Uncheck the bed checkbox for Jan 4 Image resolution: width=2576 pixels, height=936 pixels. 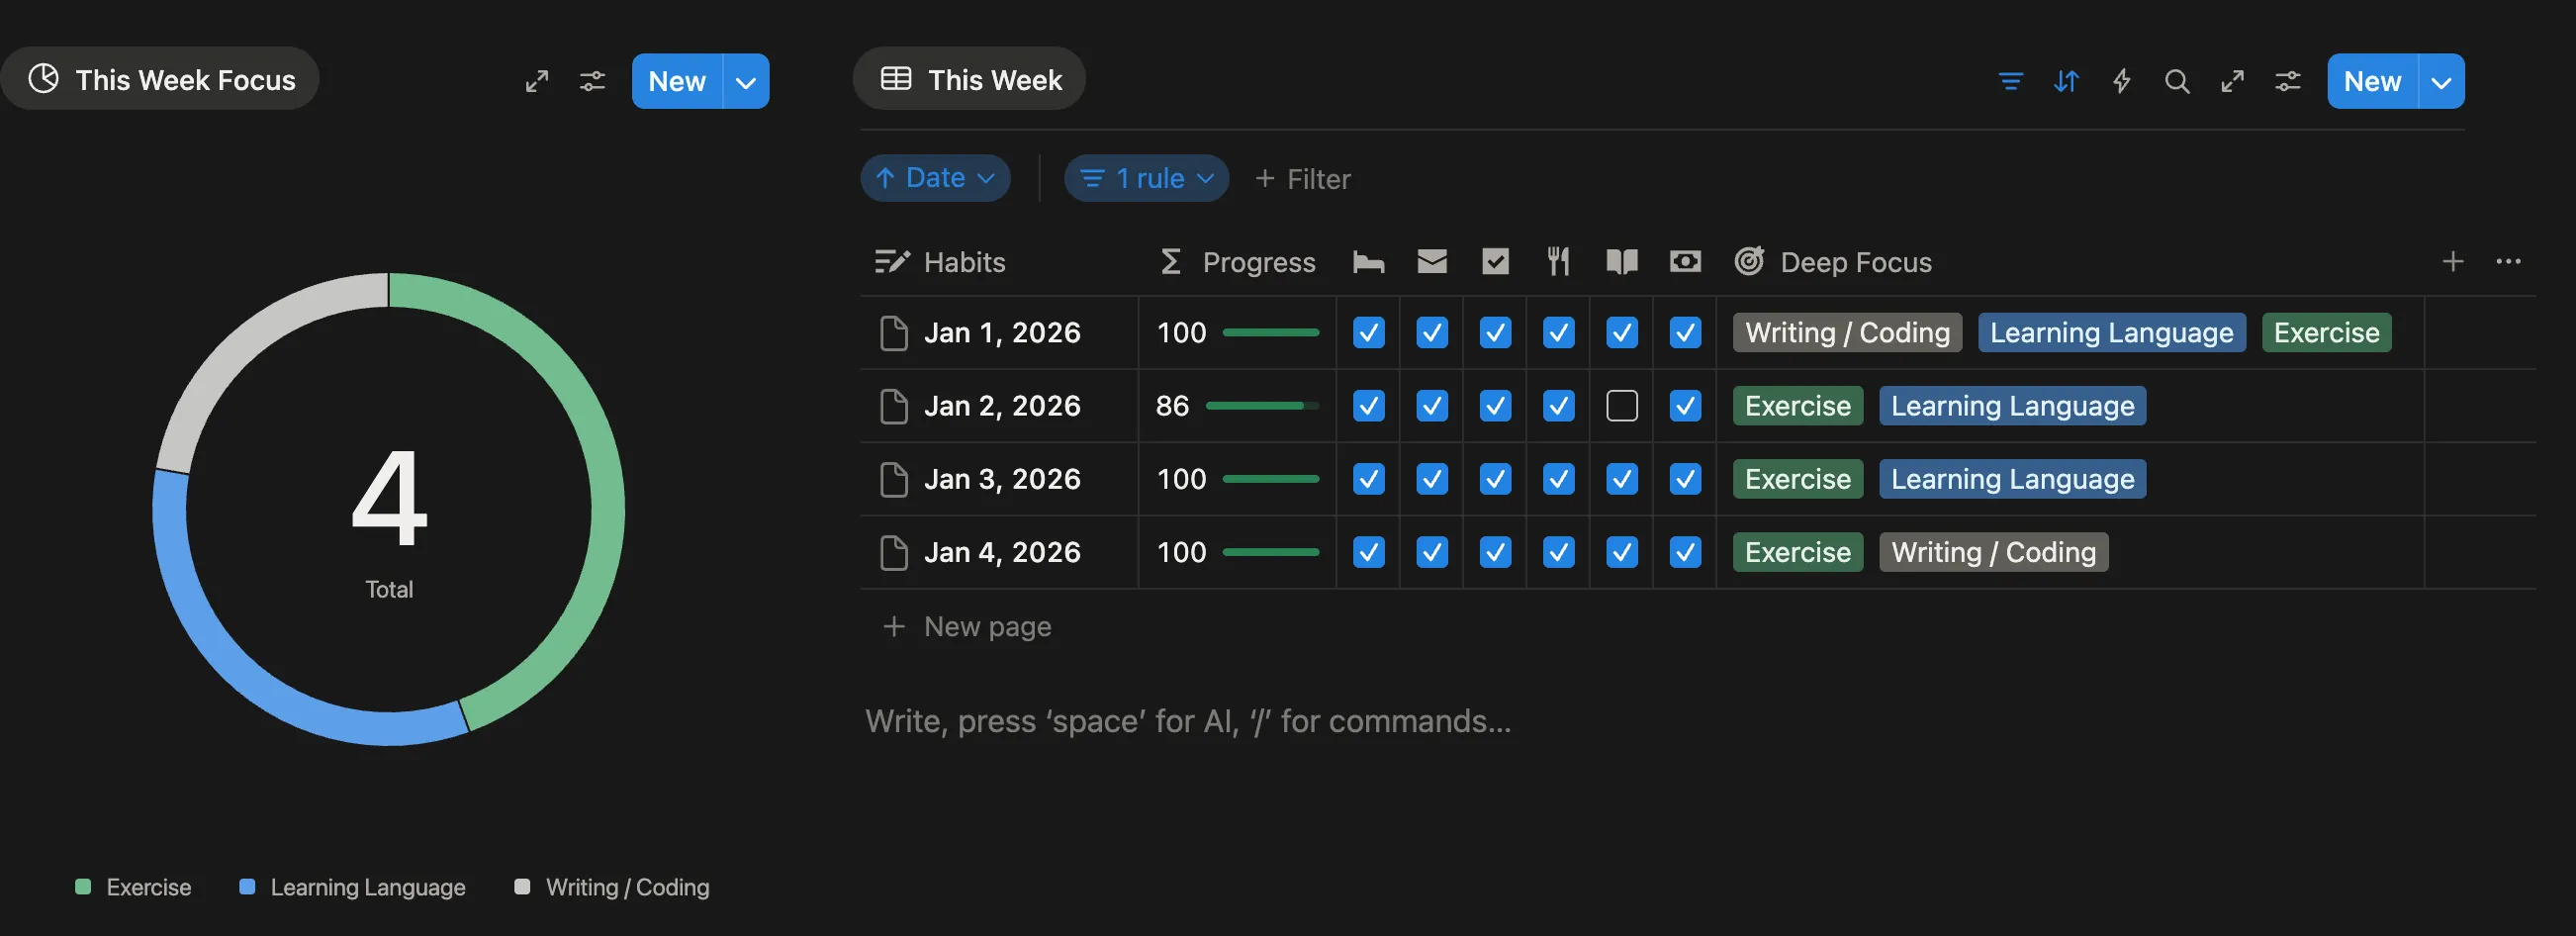pyautogui.click(x=1368, y=552)
